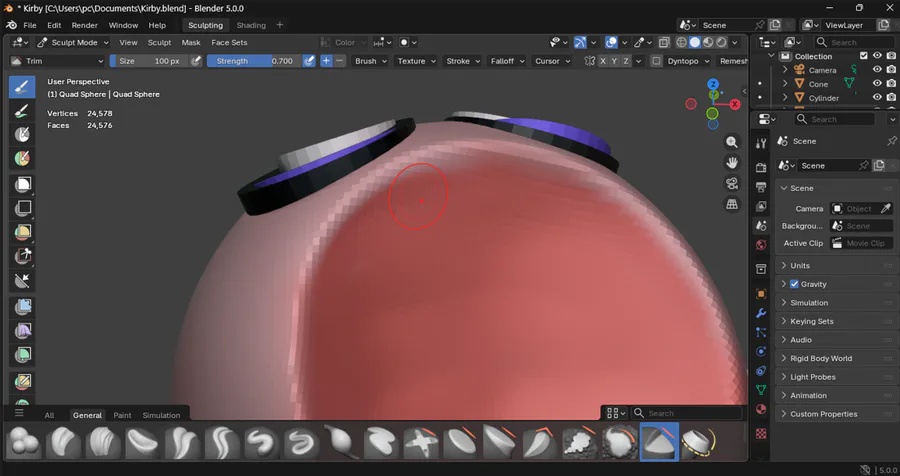Toggle size pressure sensitivity pen icon
The height and width of the screenshot is (476, 900).
196,61
